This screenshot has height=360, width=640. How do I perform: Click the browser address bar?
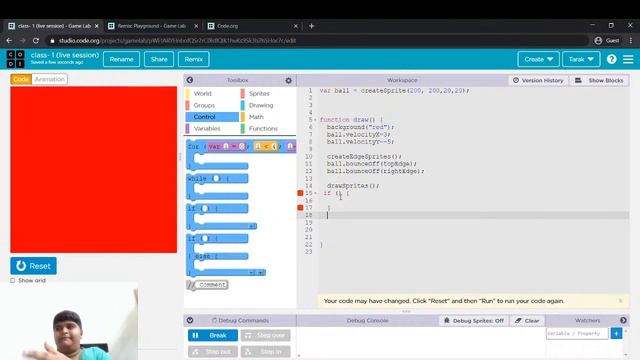tap(318, 41)
